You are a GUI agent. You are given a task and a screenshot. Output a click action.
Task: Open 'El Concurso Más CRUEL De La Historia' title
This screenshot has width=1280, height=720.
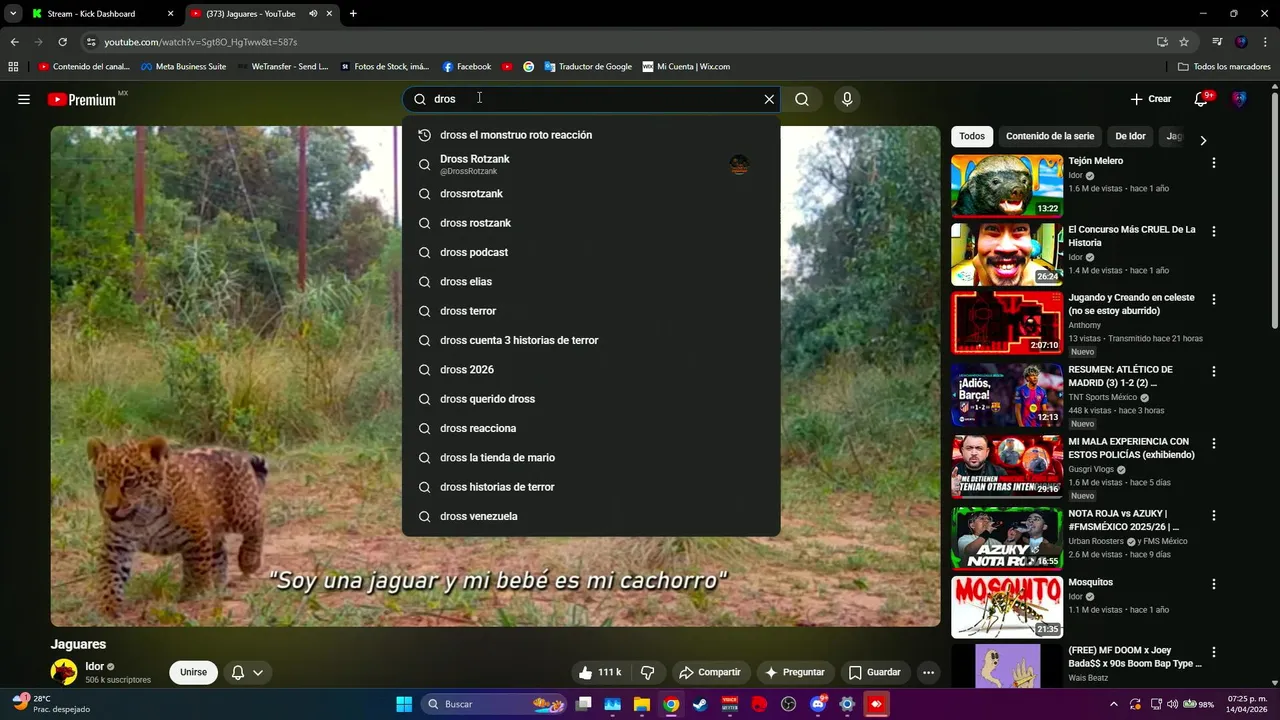(x=1132, y=236)
